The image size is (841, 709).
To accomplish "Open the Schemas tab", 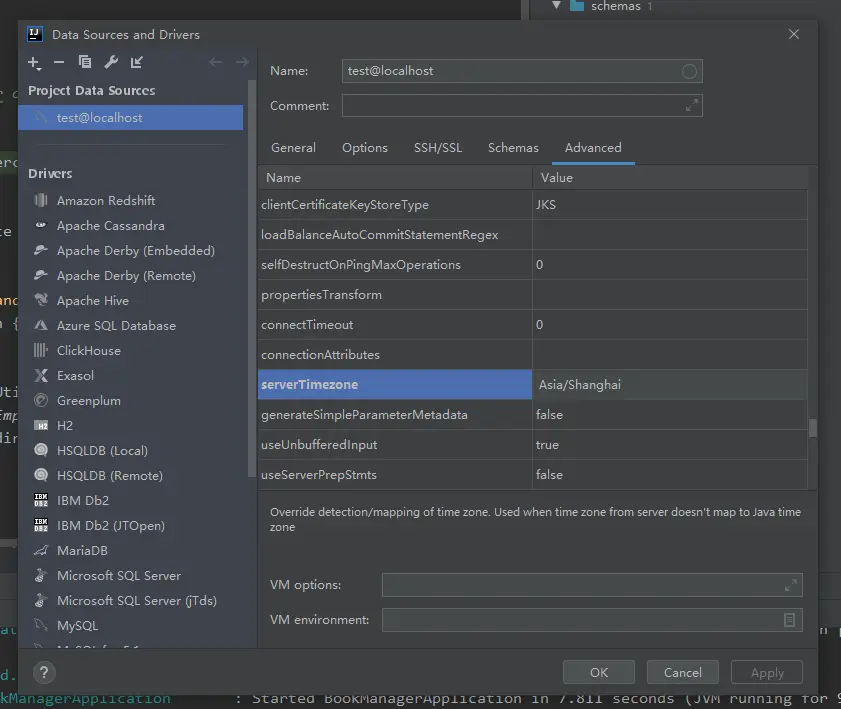I will (513, 148).
